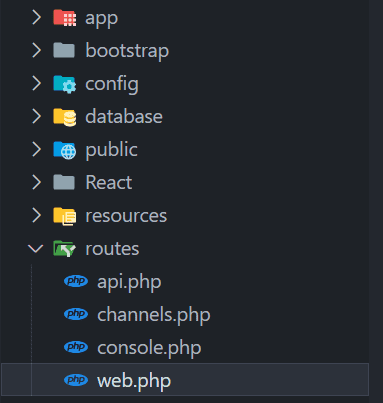
Task: Expand the config folder chevron
Action: coord(36,83)
